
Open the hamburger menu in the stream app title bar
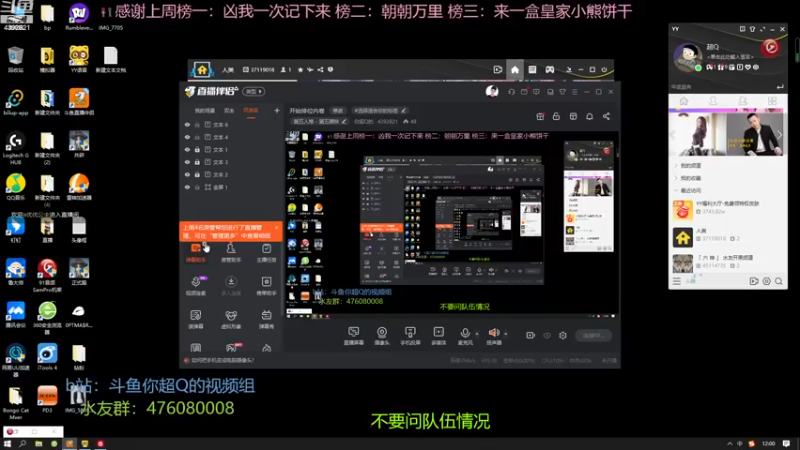[574, 92]
